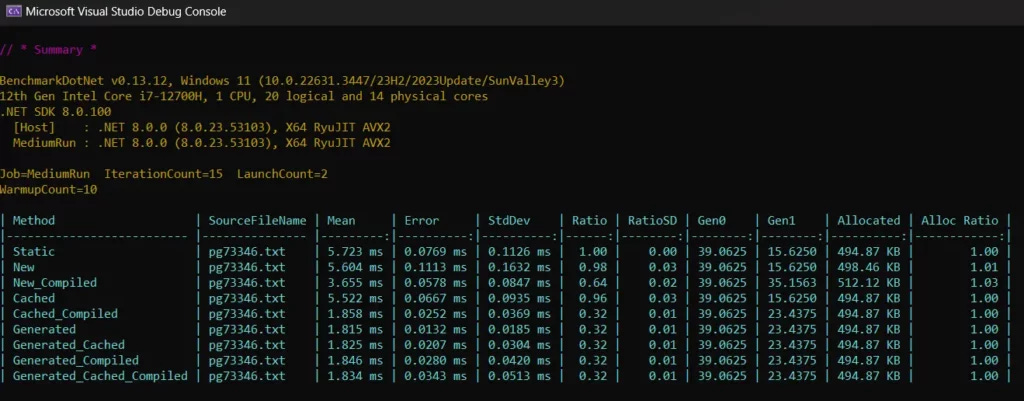Click the Ratio column header
The width and height of the screenshot is (1024, 401).
tap(589, 221)
